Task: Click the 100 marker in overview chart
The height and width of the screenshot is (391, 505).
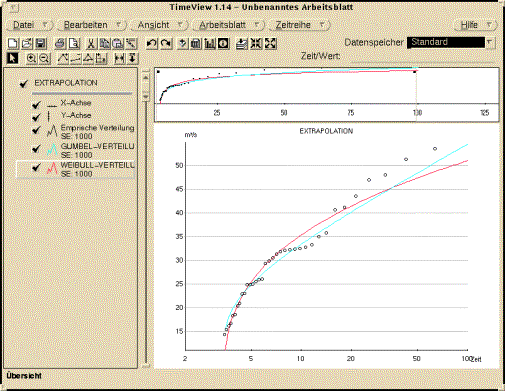Action: tap(417, 113)
